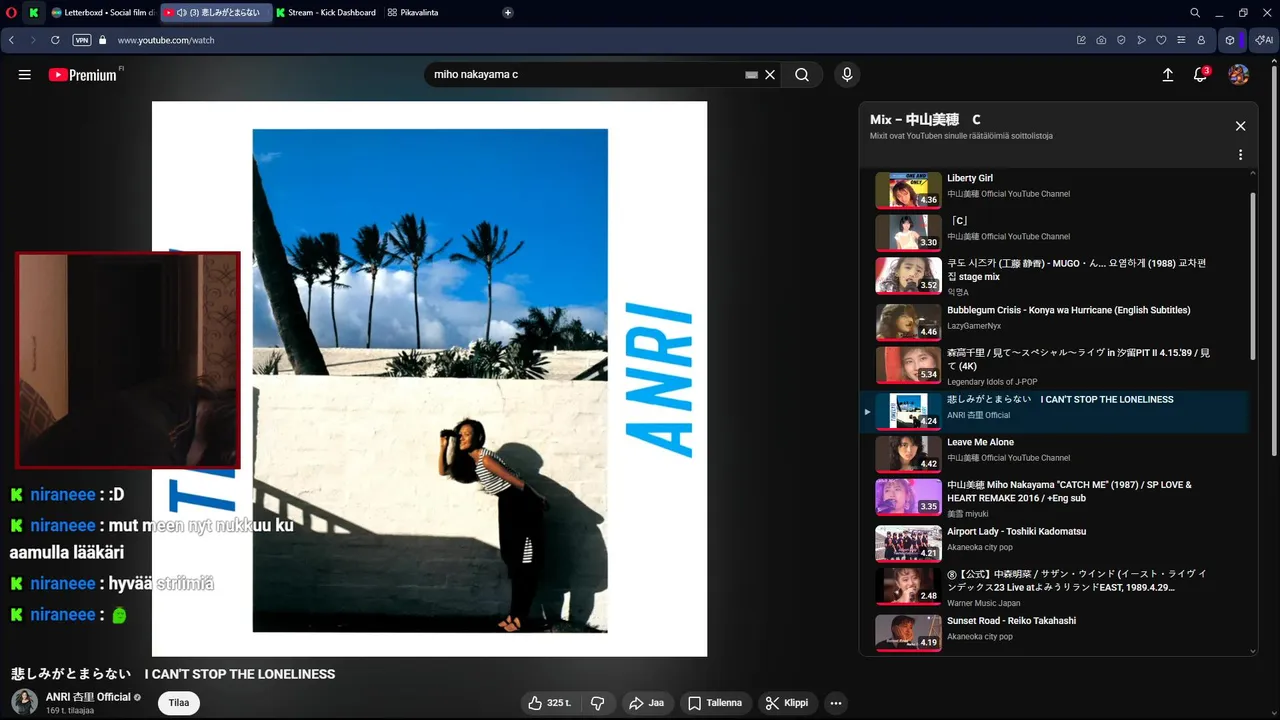Screen dimensions: 1280x720
Task: Play Miho Nakayama 'CATCH ME' (1987) video
Action: click(1055, 498)
